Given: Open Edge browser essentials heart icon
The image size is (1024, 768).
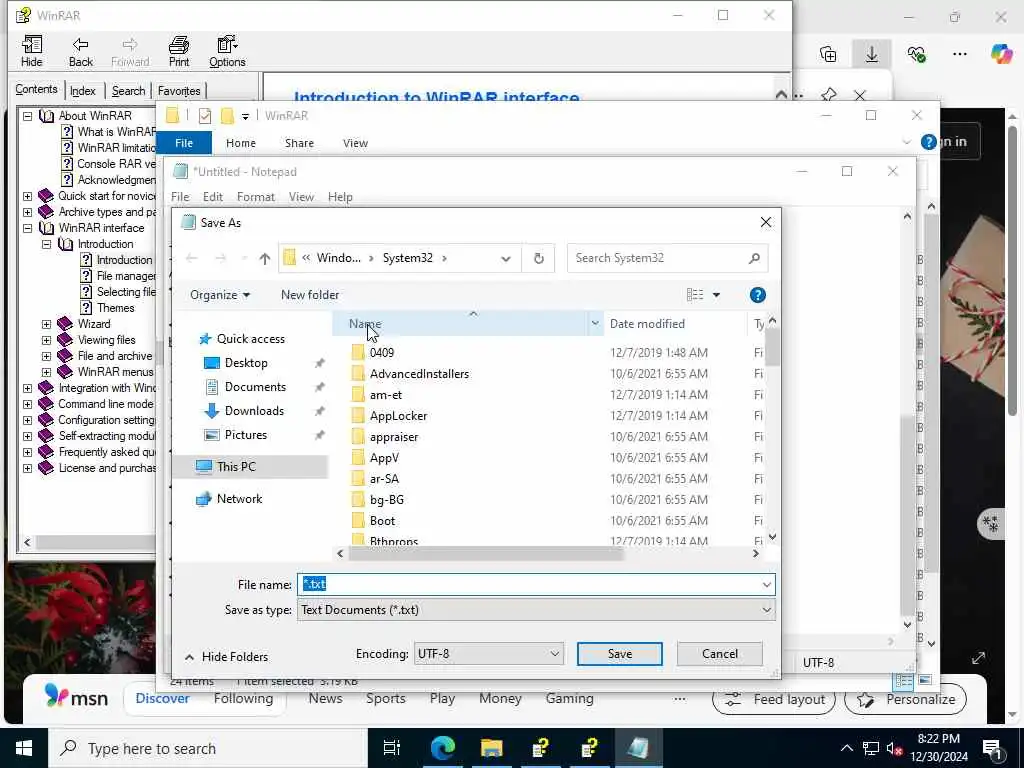Looking at the screenshot, I should 916,54.
